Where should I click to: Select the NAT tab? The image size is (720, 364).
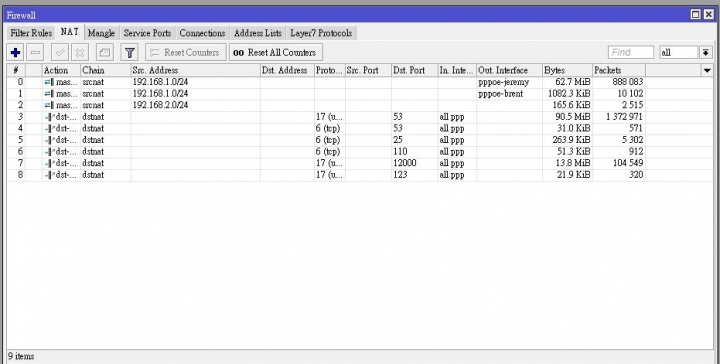pyautogui.click(x=69, y=32)
